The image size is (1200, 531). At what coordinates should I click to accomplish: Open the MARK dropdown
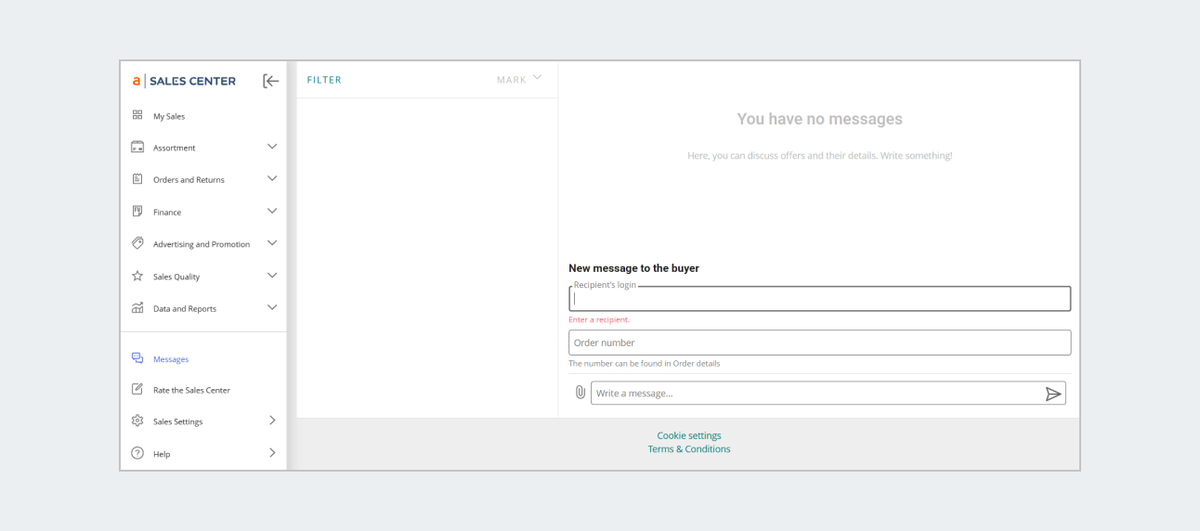pos(519,79)
